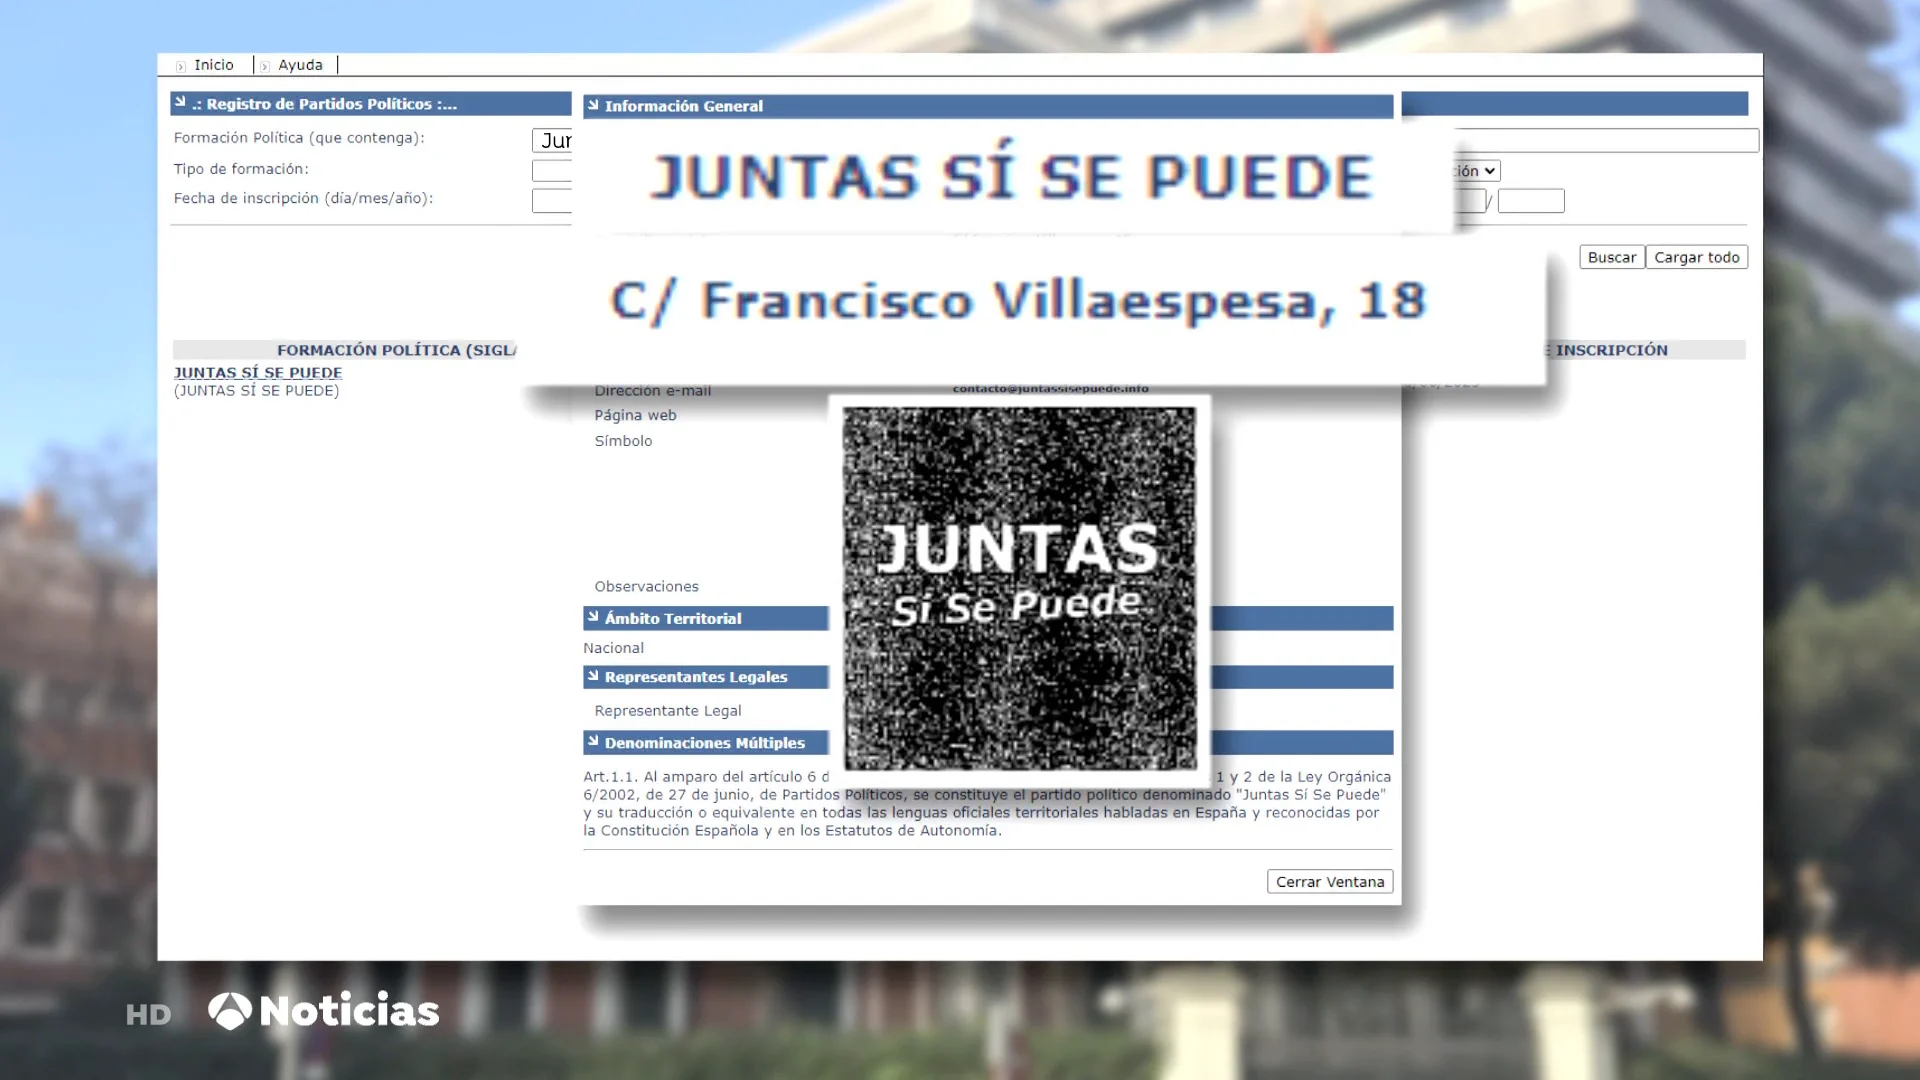Open the partially hidden dropdown ending in 'ión'
The height and width of the screenshot is (1080, 1920).
pyautogui.click(x=1477, y=171)
